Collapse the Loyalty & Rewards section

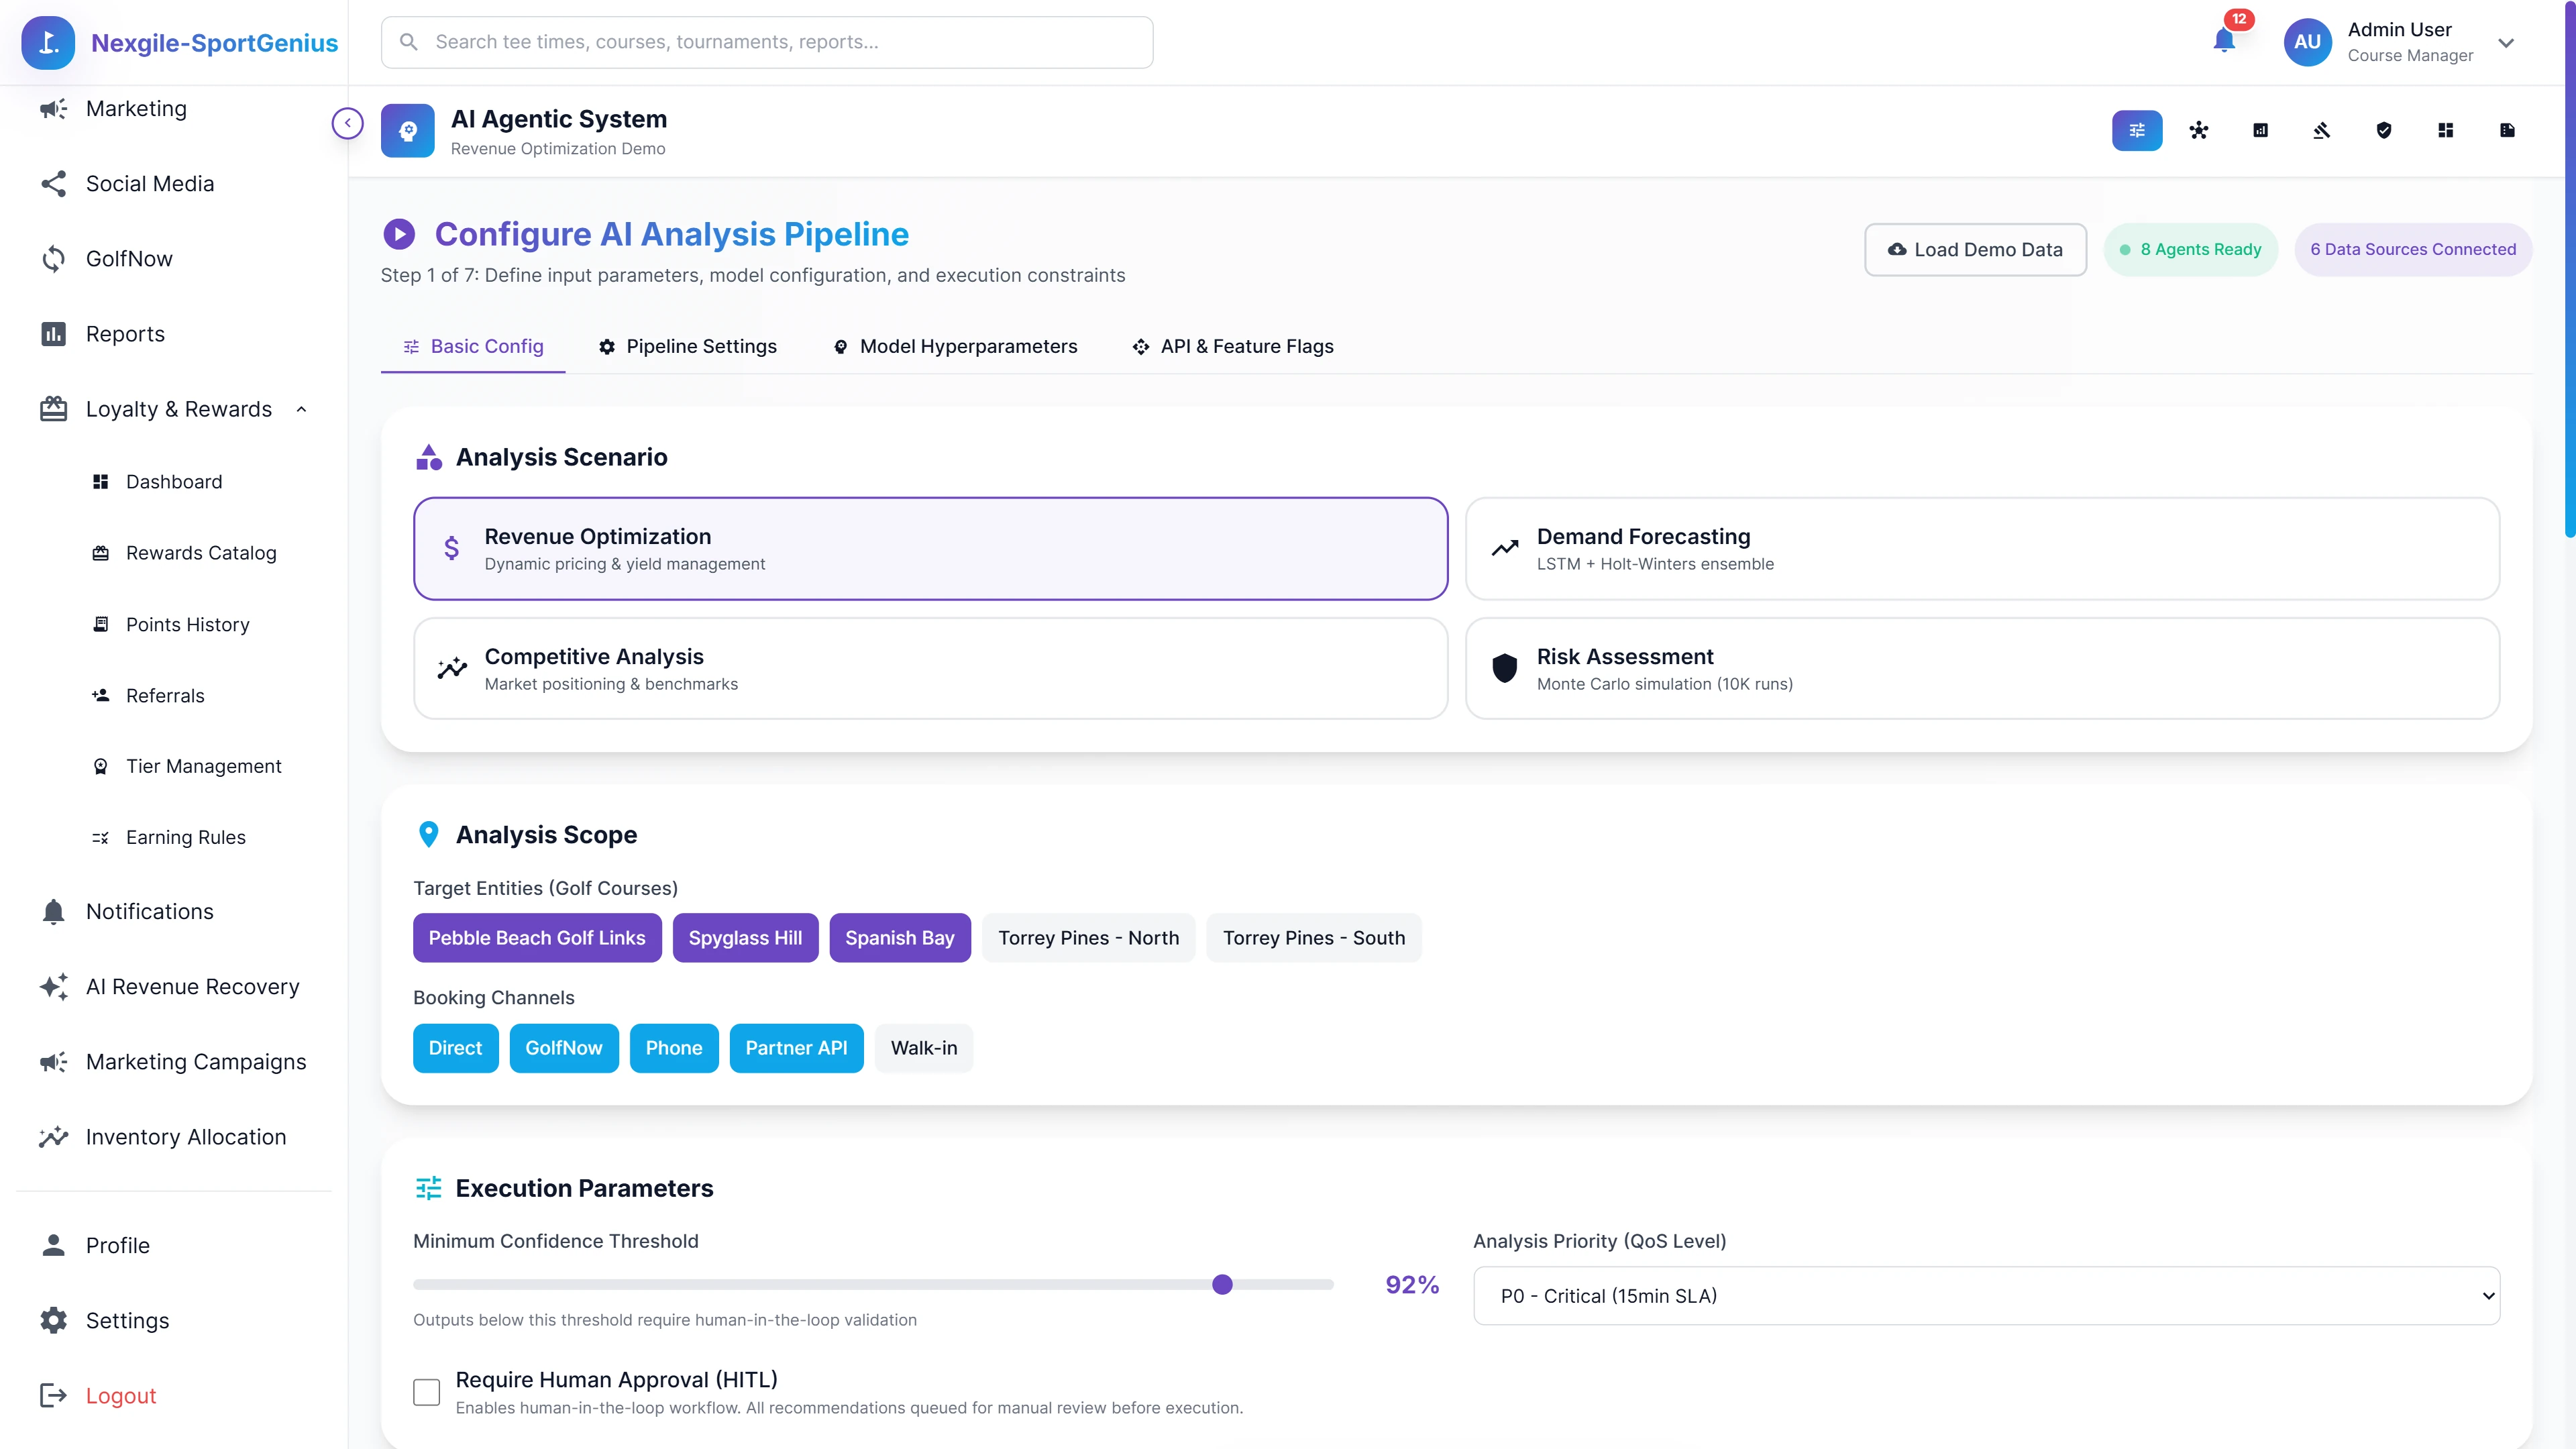tap(302, 409)
